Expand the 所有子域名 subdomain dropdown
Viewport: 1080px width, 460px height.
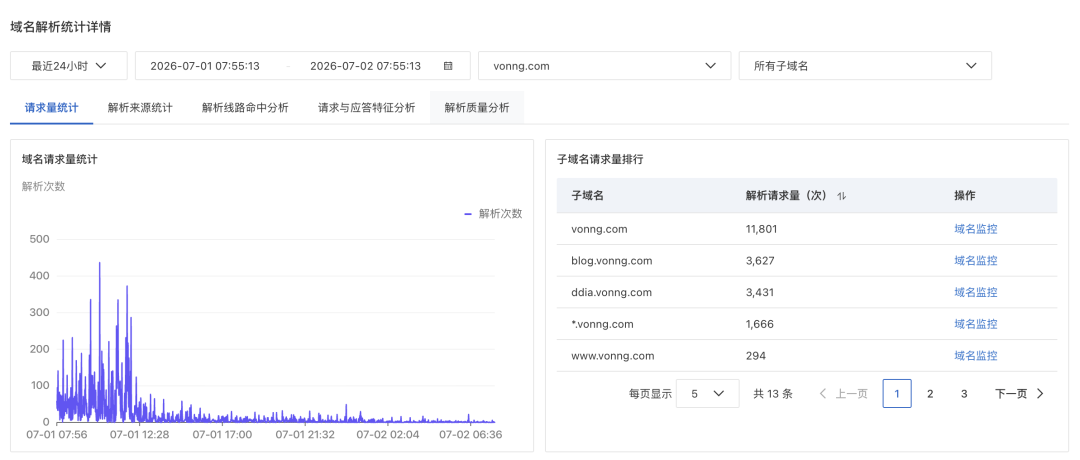click(x=865, y=66)
